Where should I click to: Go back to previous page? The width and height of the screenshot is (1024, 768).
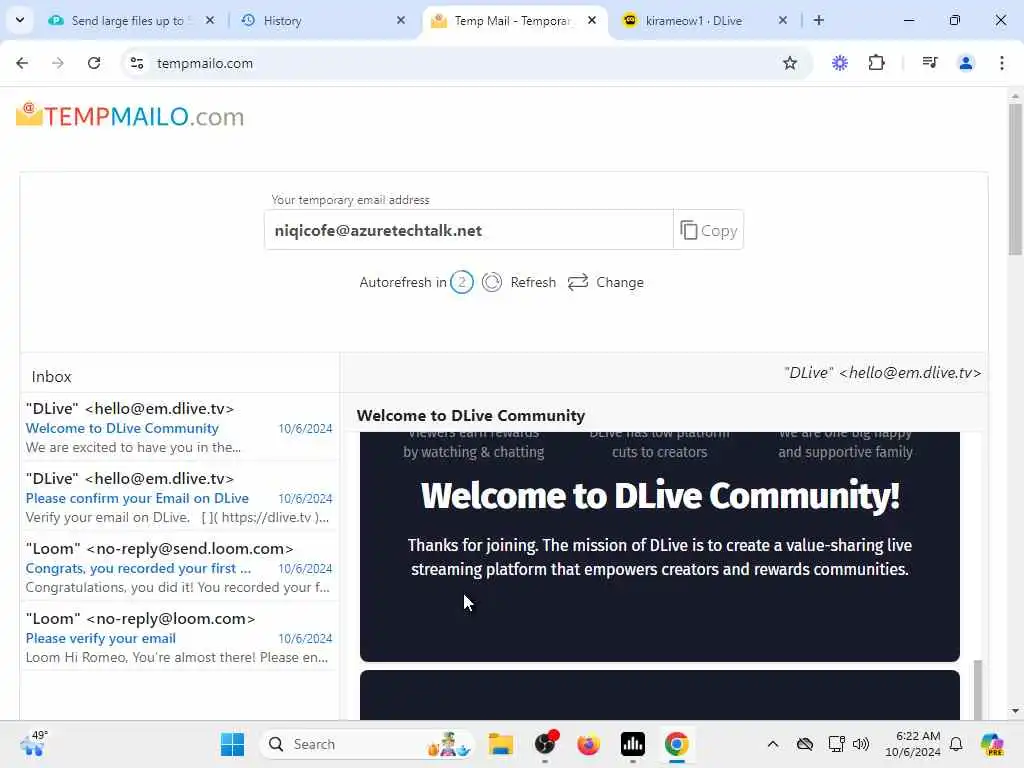click(22, 63)
